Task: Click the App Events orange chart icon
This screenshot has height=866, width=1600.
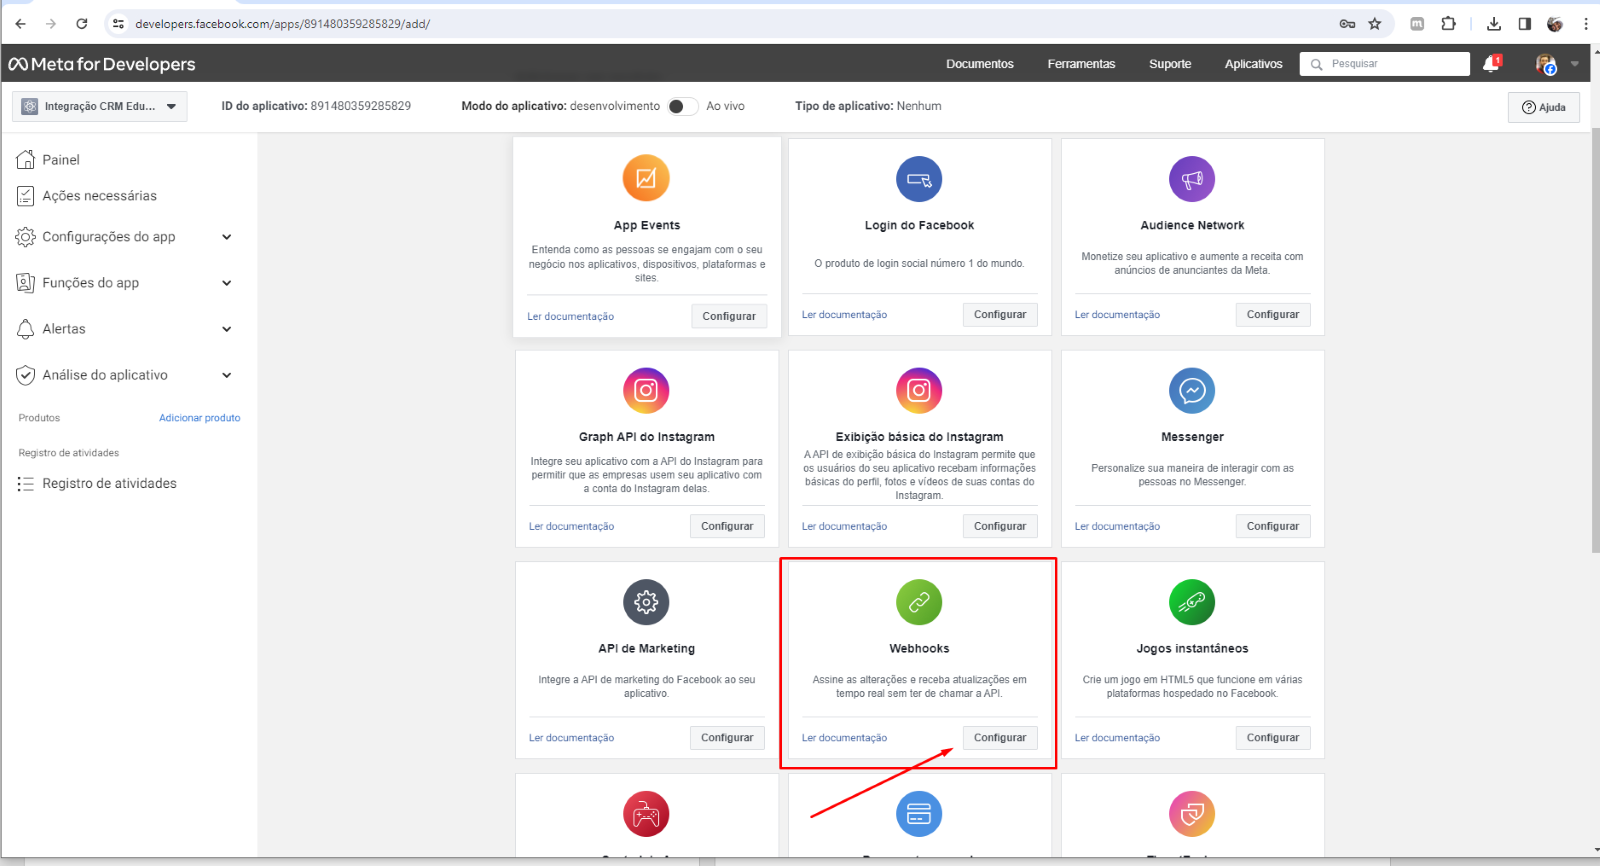Action: click(x=646, y=179)
